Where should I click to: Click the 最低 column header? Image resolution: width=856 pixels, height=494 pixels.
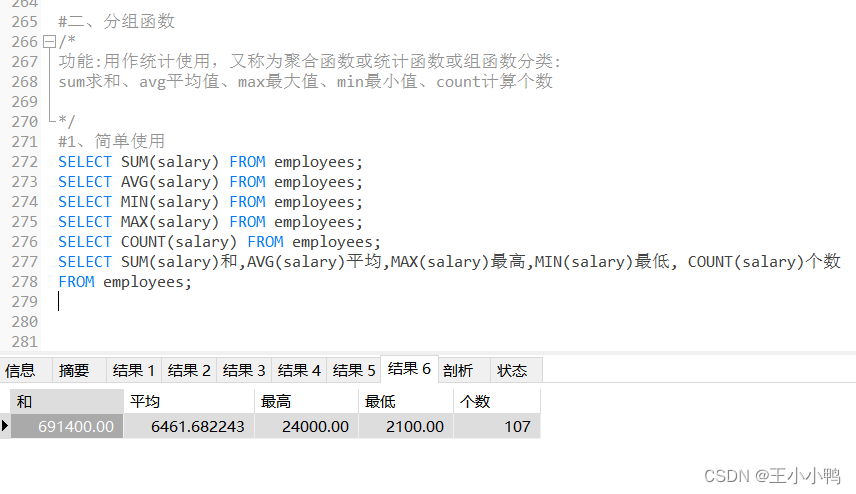406,401
